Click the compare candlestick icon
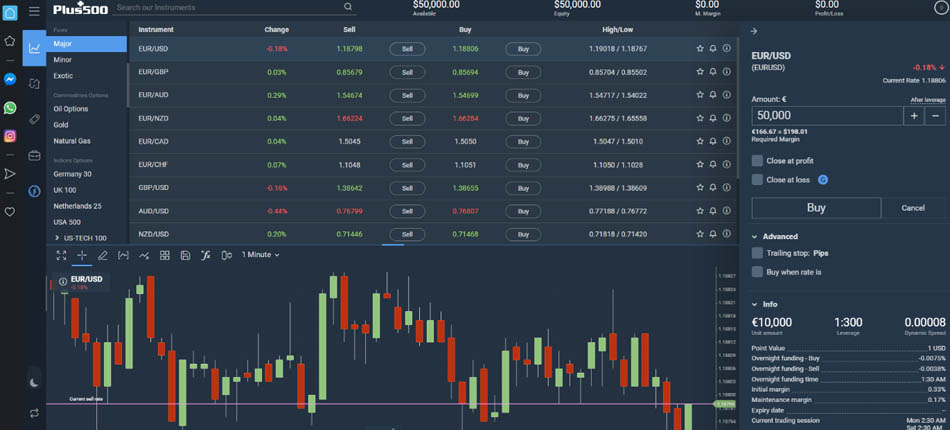 227,256
